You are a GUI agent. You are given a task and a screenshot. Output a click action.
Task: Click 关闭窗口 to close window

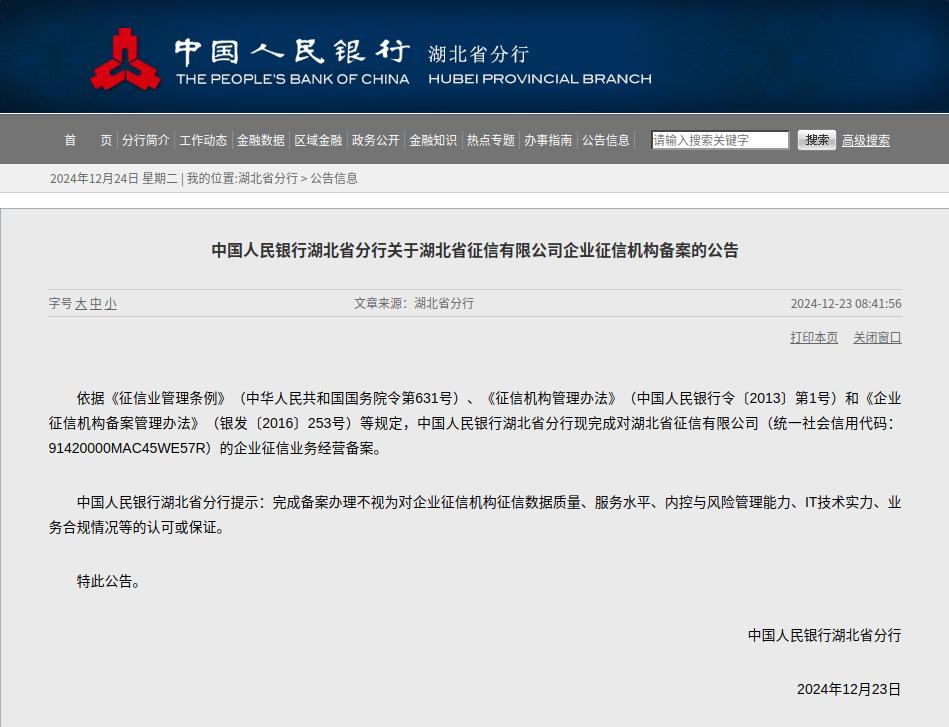click(x=877, y=338)
